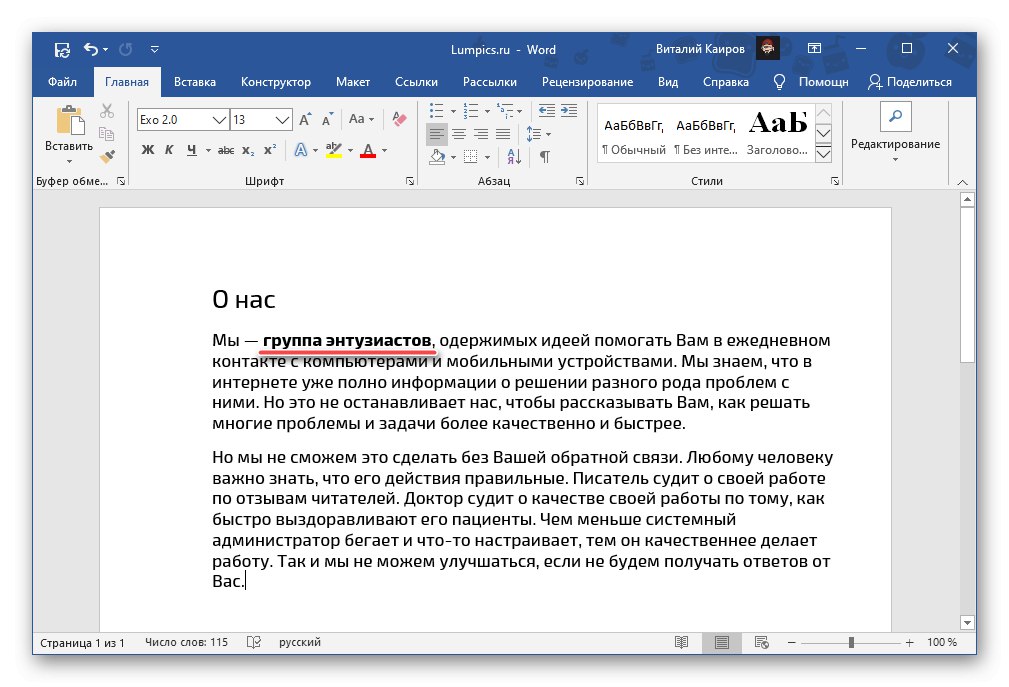Apply justified alignment
The height and width of the screenshot is (687, 1009).
pyautogui.click(x=504, y=134)
